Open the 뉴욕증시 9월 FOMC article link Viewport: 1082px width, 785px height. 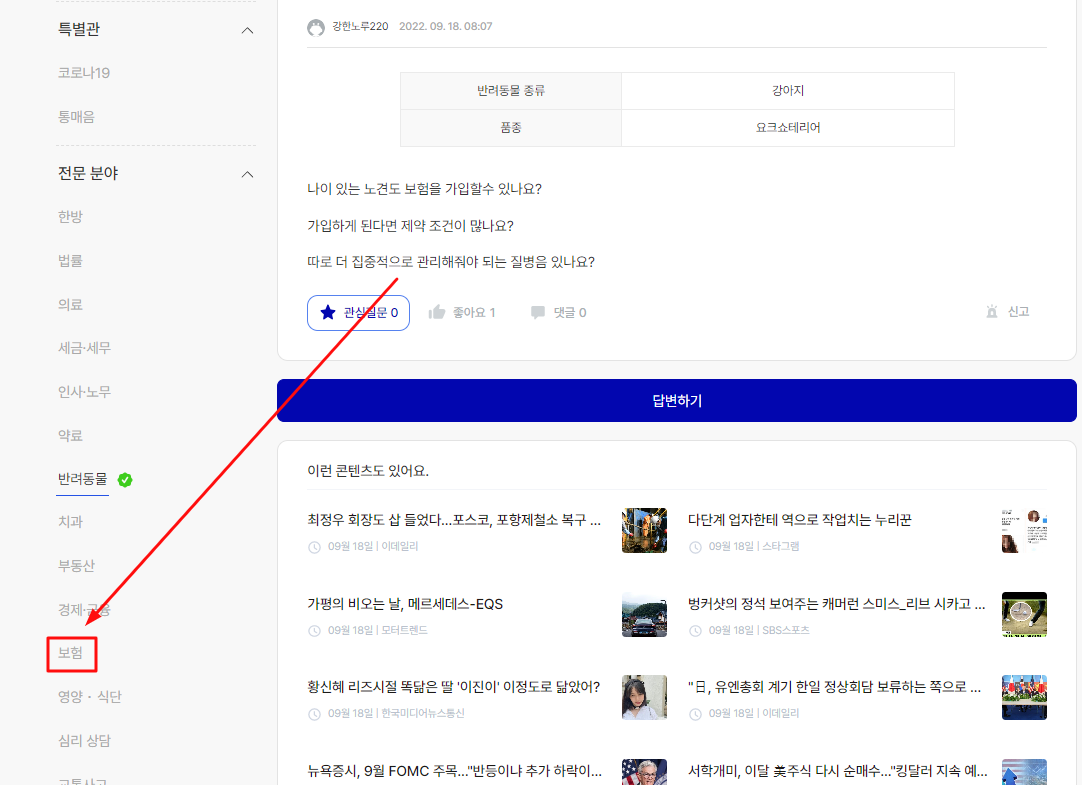(x=454, y=771)
